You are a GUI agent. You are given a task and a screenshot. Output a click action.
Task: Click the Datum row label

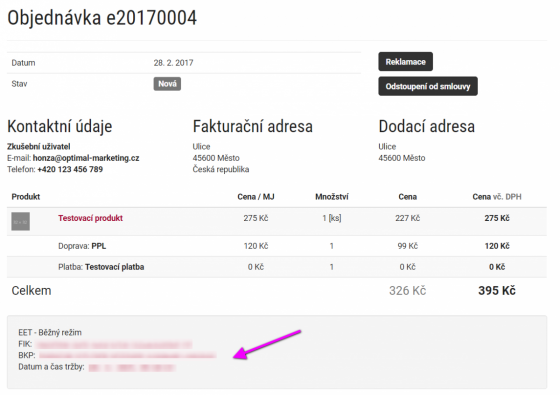pos(23,63)
